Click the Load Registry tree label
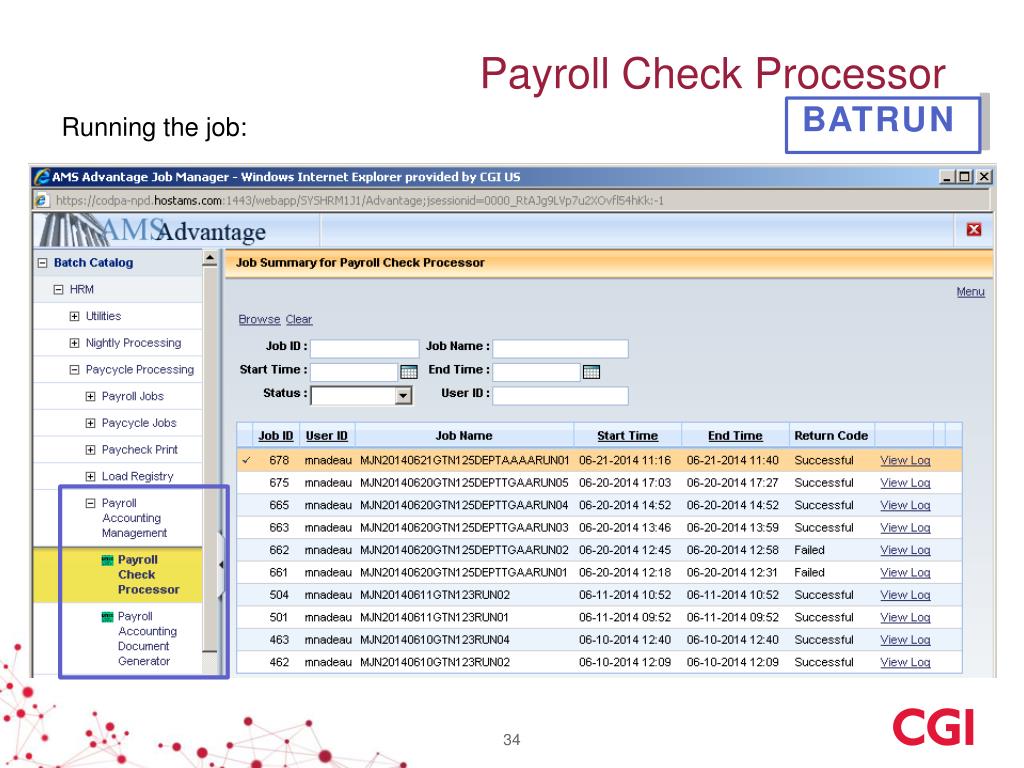 click(137, 477)
